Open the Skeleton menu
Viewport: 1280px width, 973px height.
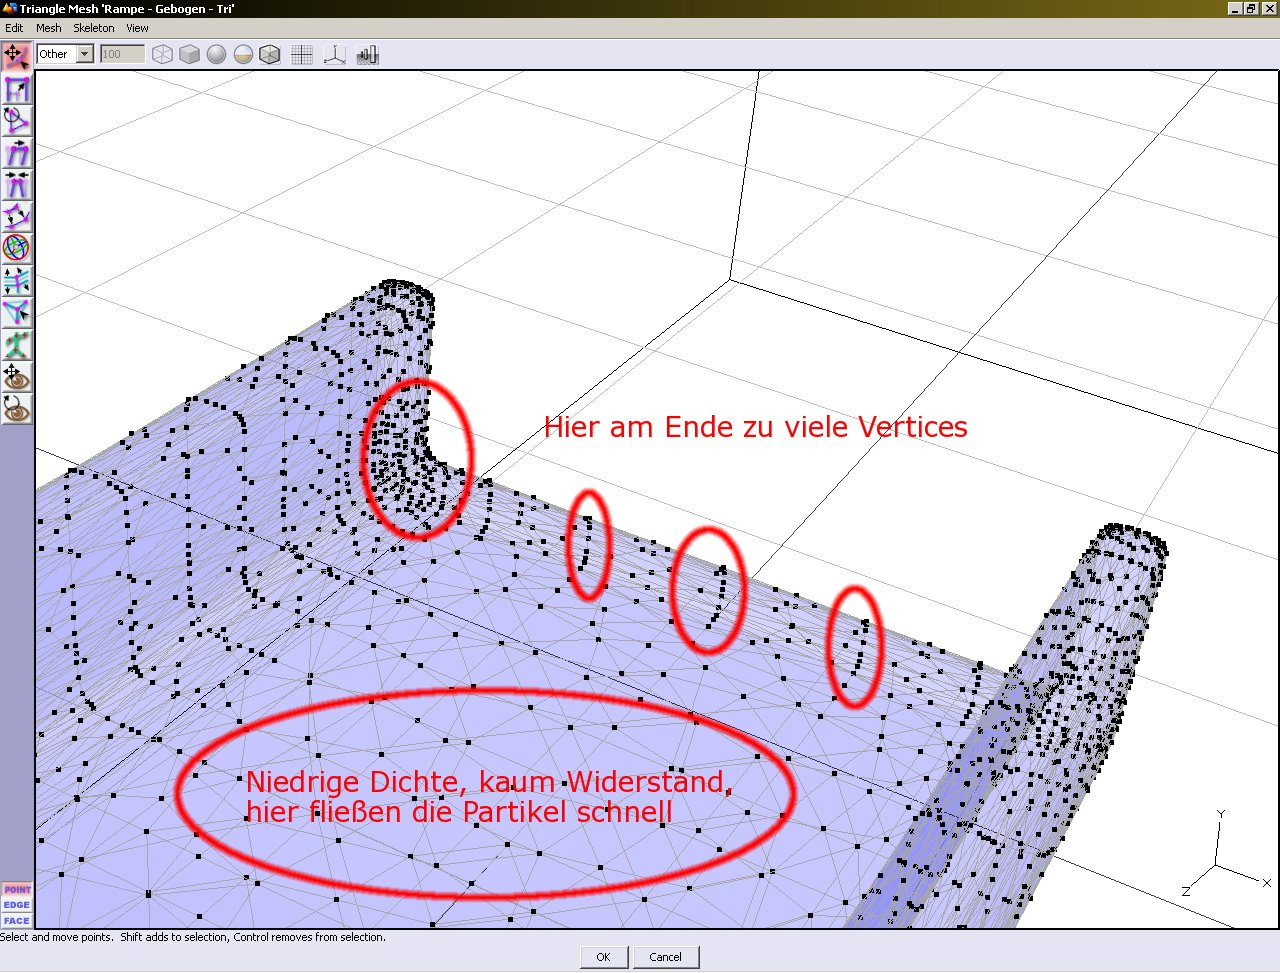point(94,28)
